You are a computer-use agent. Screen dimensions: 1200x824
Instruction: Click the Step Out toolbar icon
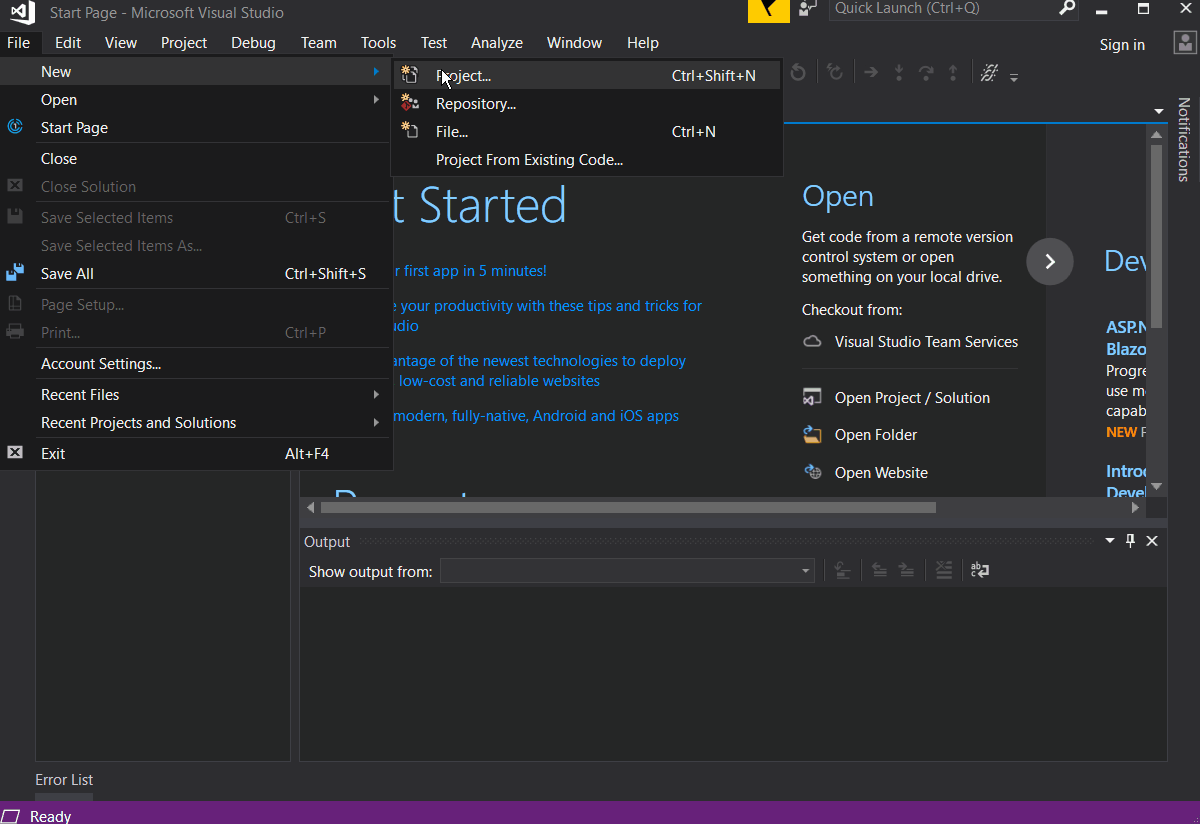coord(953,72)
